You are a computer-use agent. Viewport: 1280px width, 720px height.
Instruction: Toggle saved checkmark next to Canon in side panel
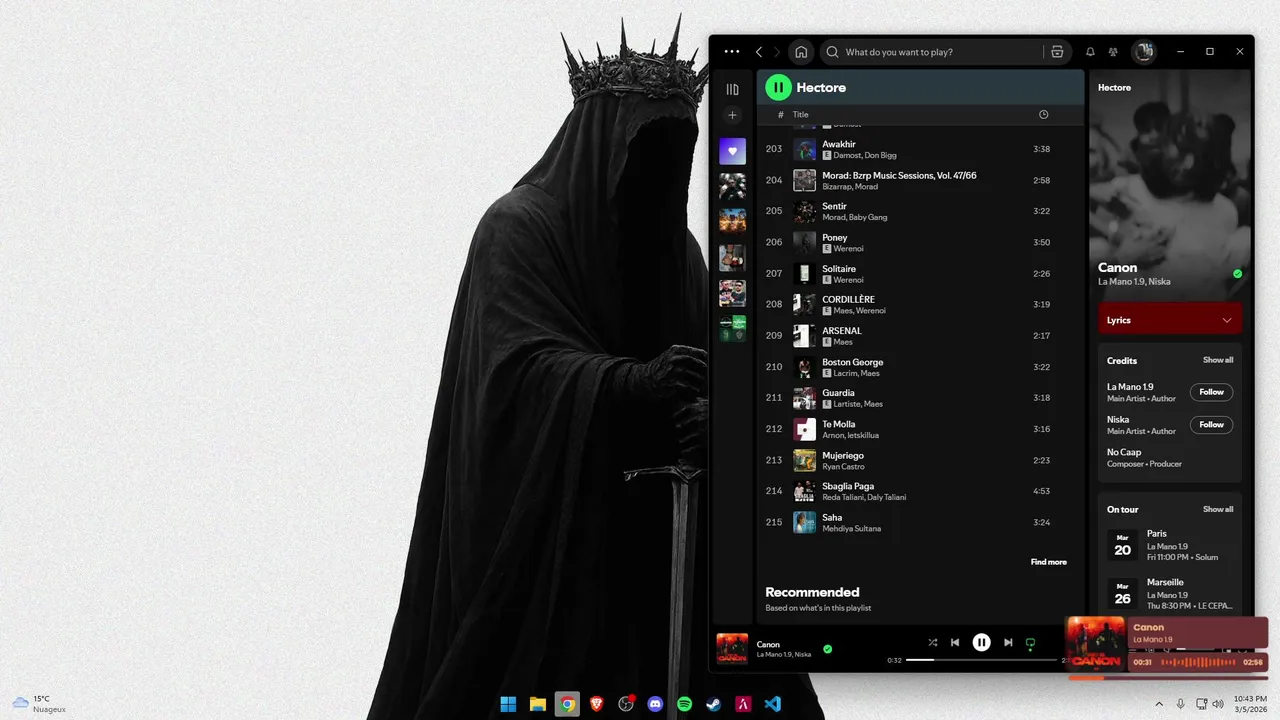[x=1237, y=274]
